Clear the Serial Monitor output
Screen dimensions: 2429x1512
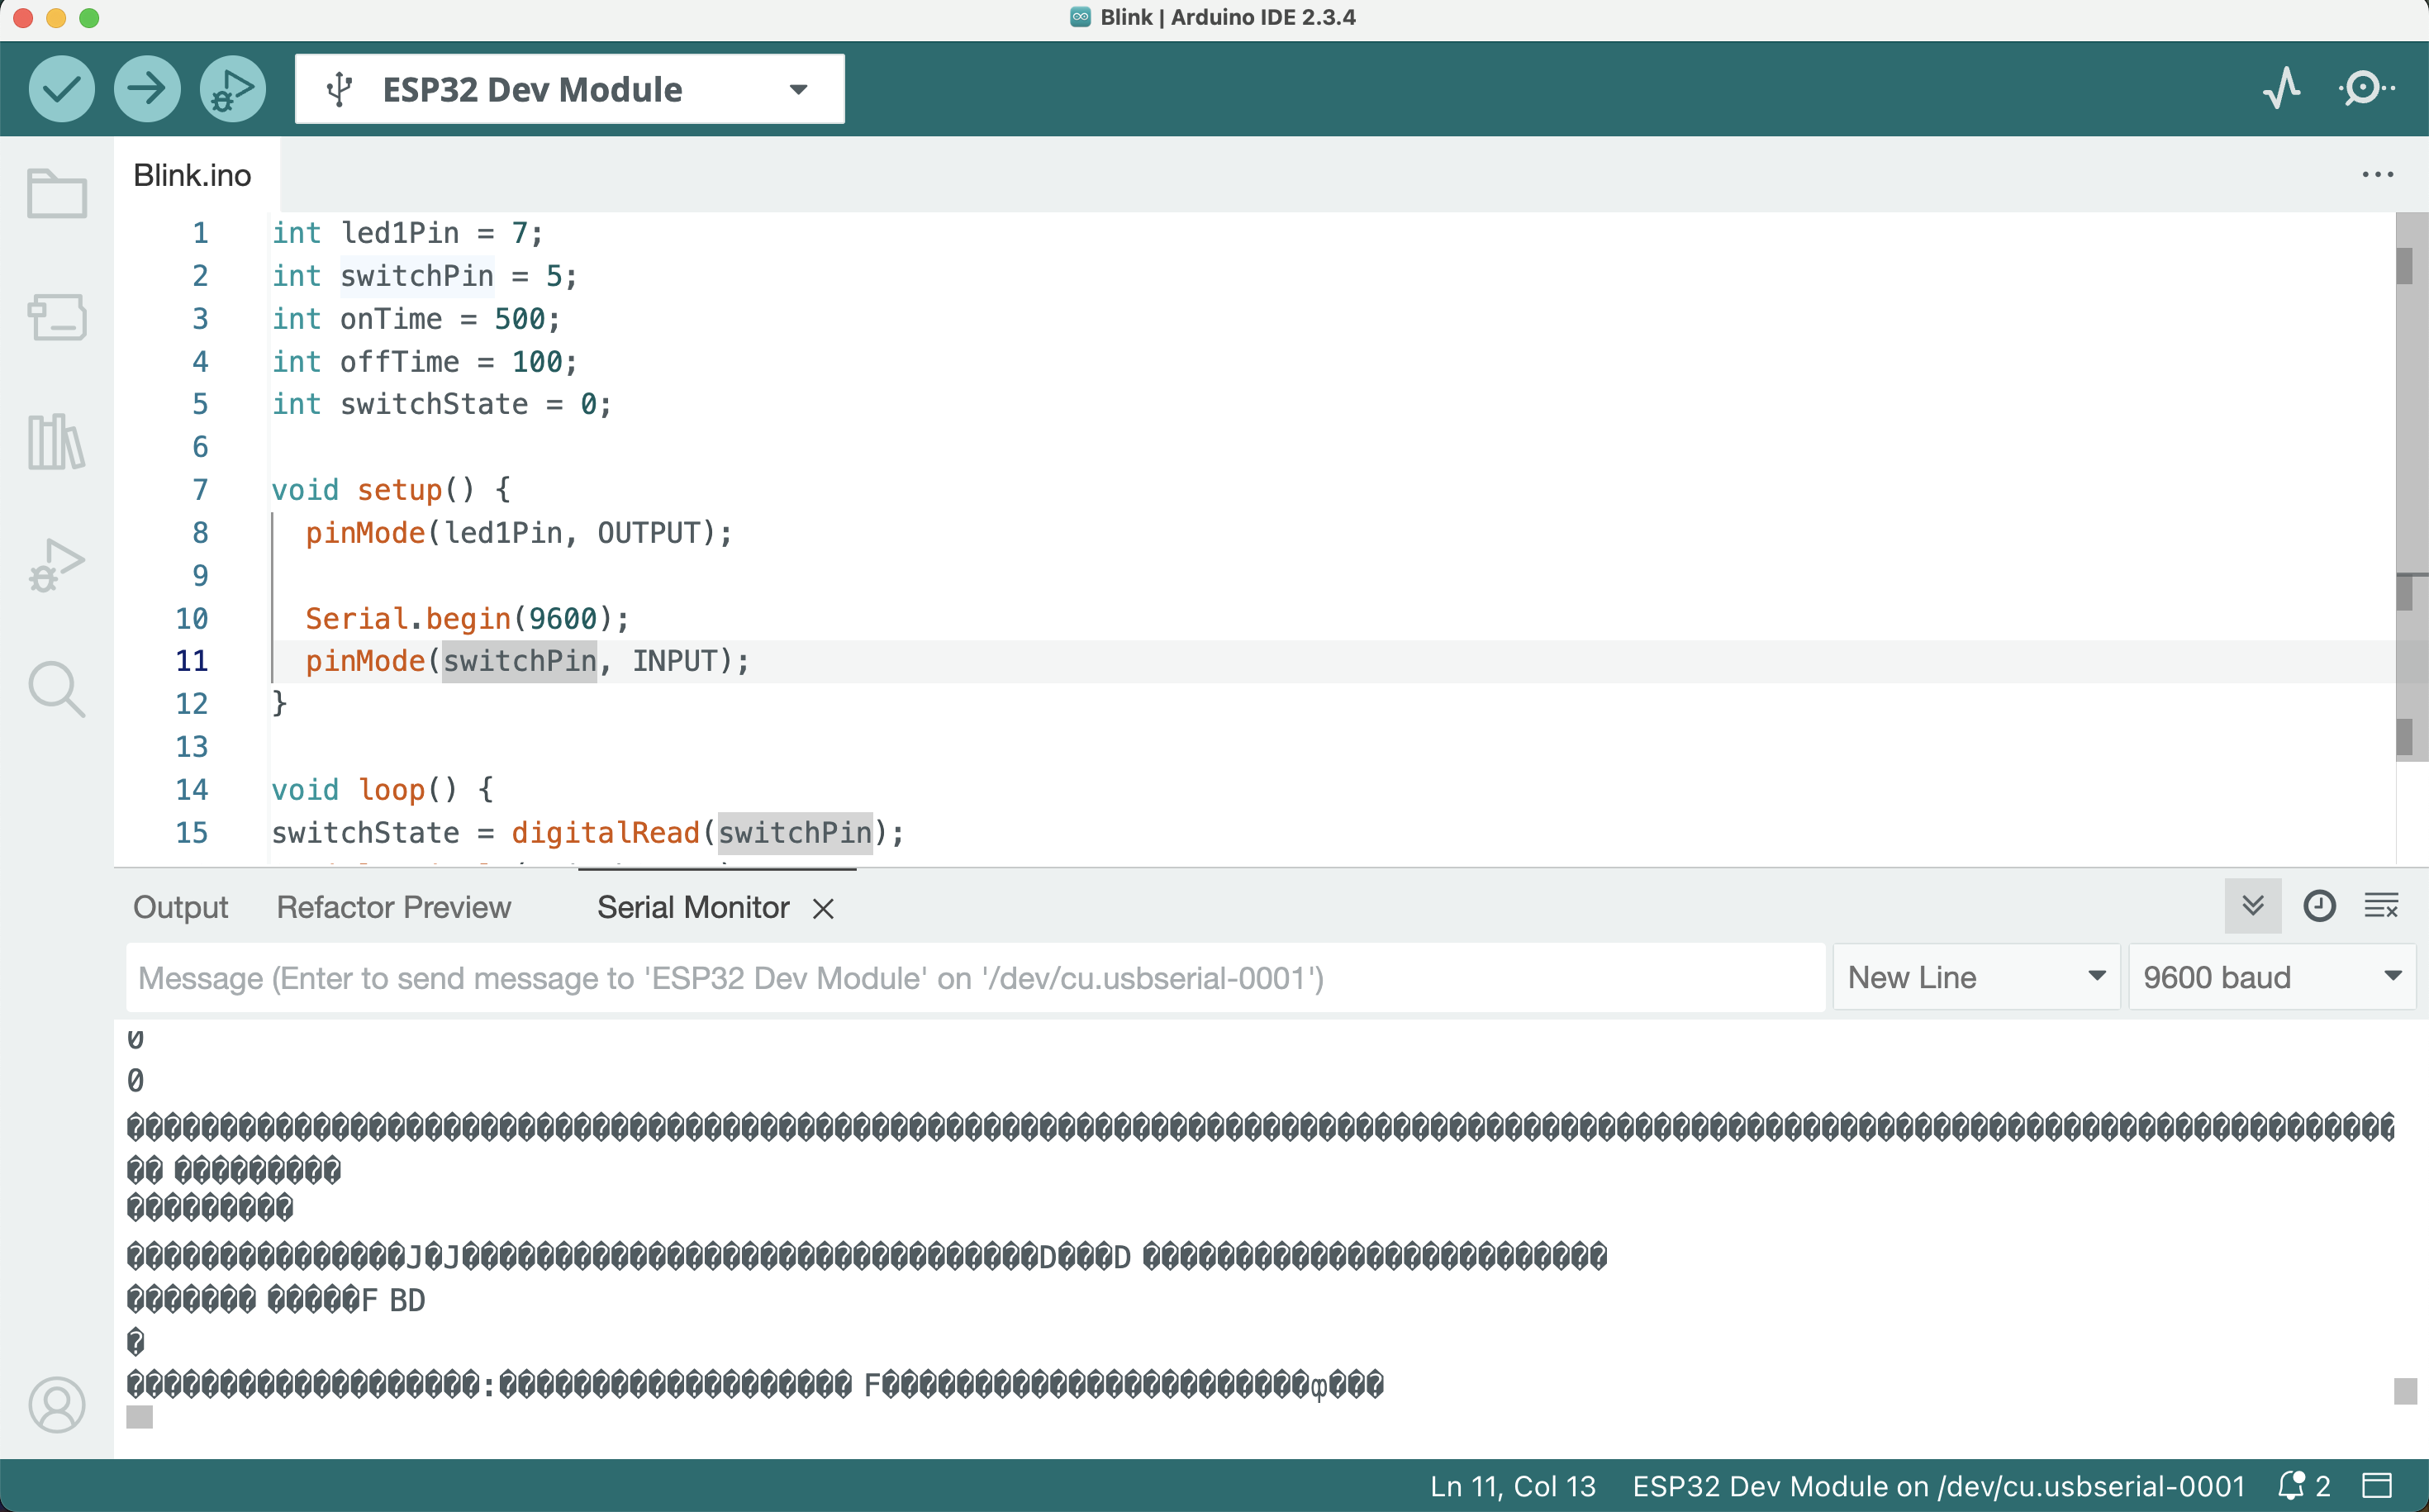point(2381,906)
